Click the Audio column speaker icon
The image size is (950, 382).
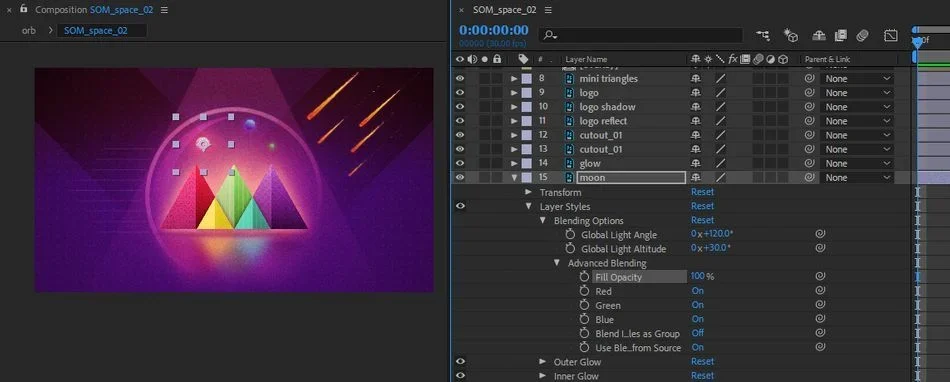tap(472, 59)
